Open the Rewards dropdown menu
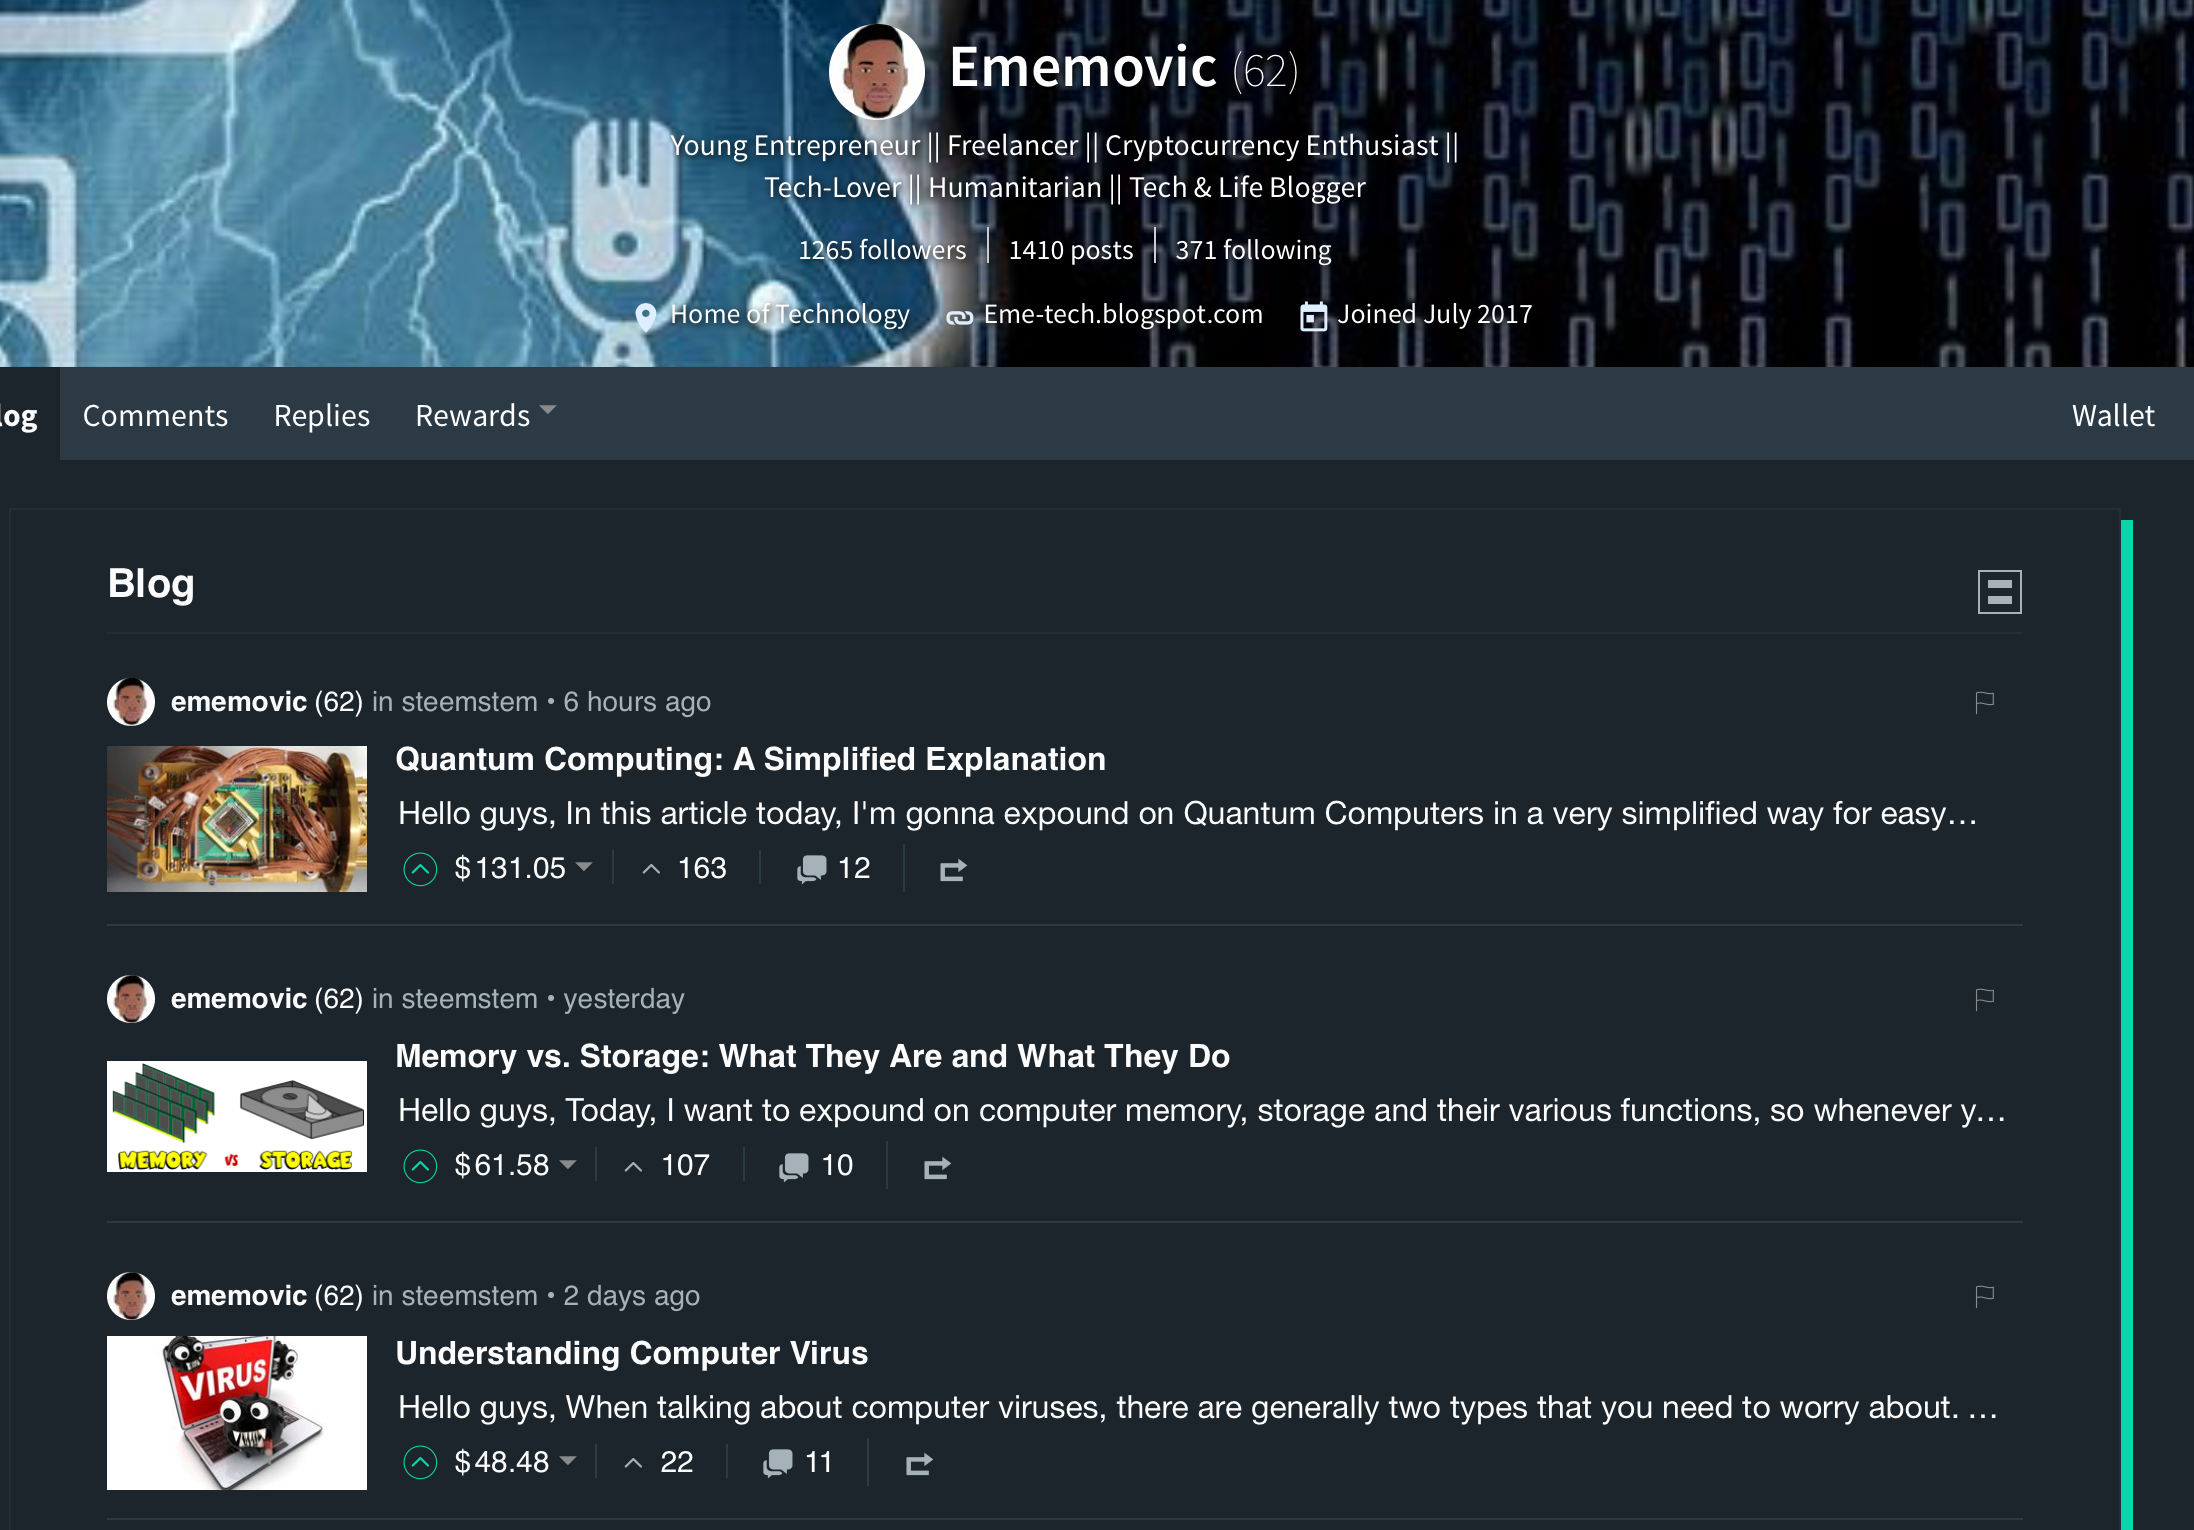This screenshot has height=1530, width=2194. click(485, 415)
